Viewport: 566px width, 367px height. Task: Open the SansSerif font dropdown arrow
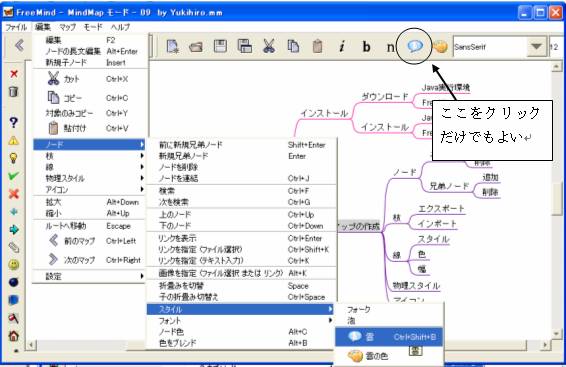point(536,46)
